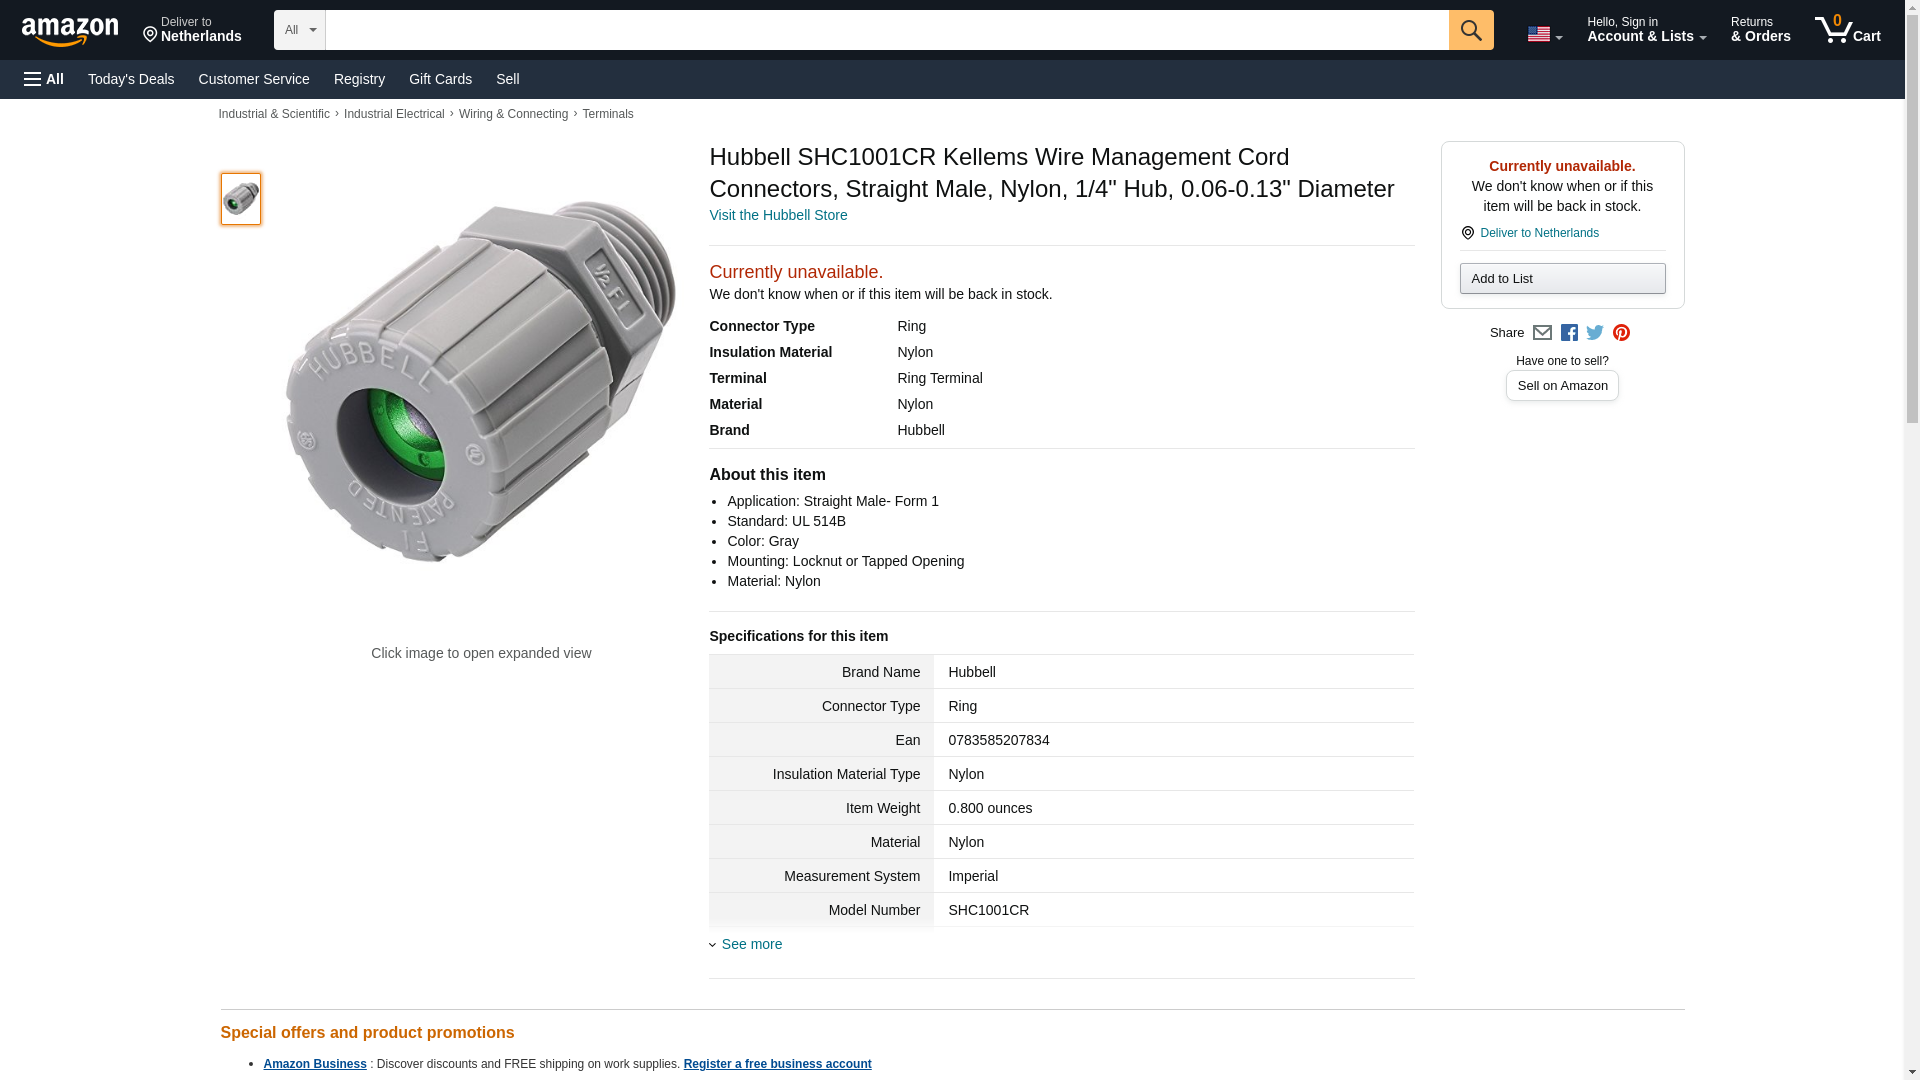
Task: Share product via email icon
Action: click(1542, 333)
